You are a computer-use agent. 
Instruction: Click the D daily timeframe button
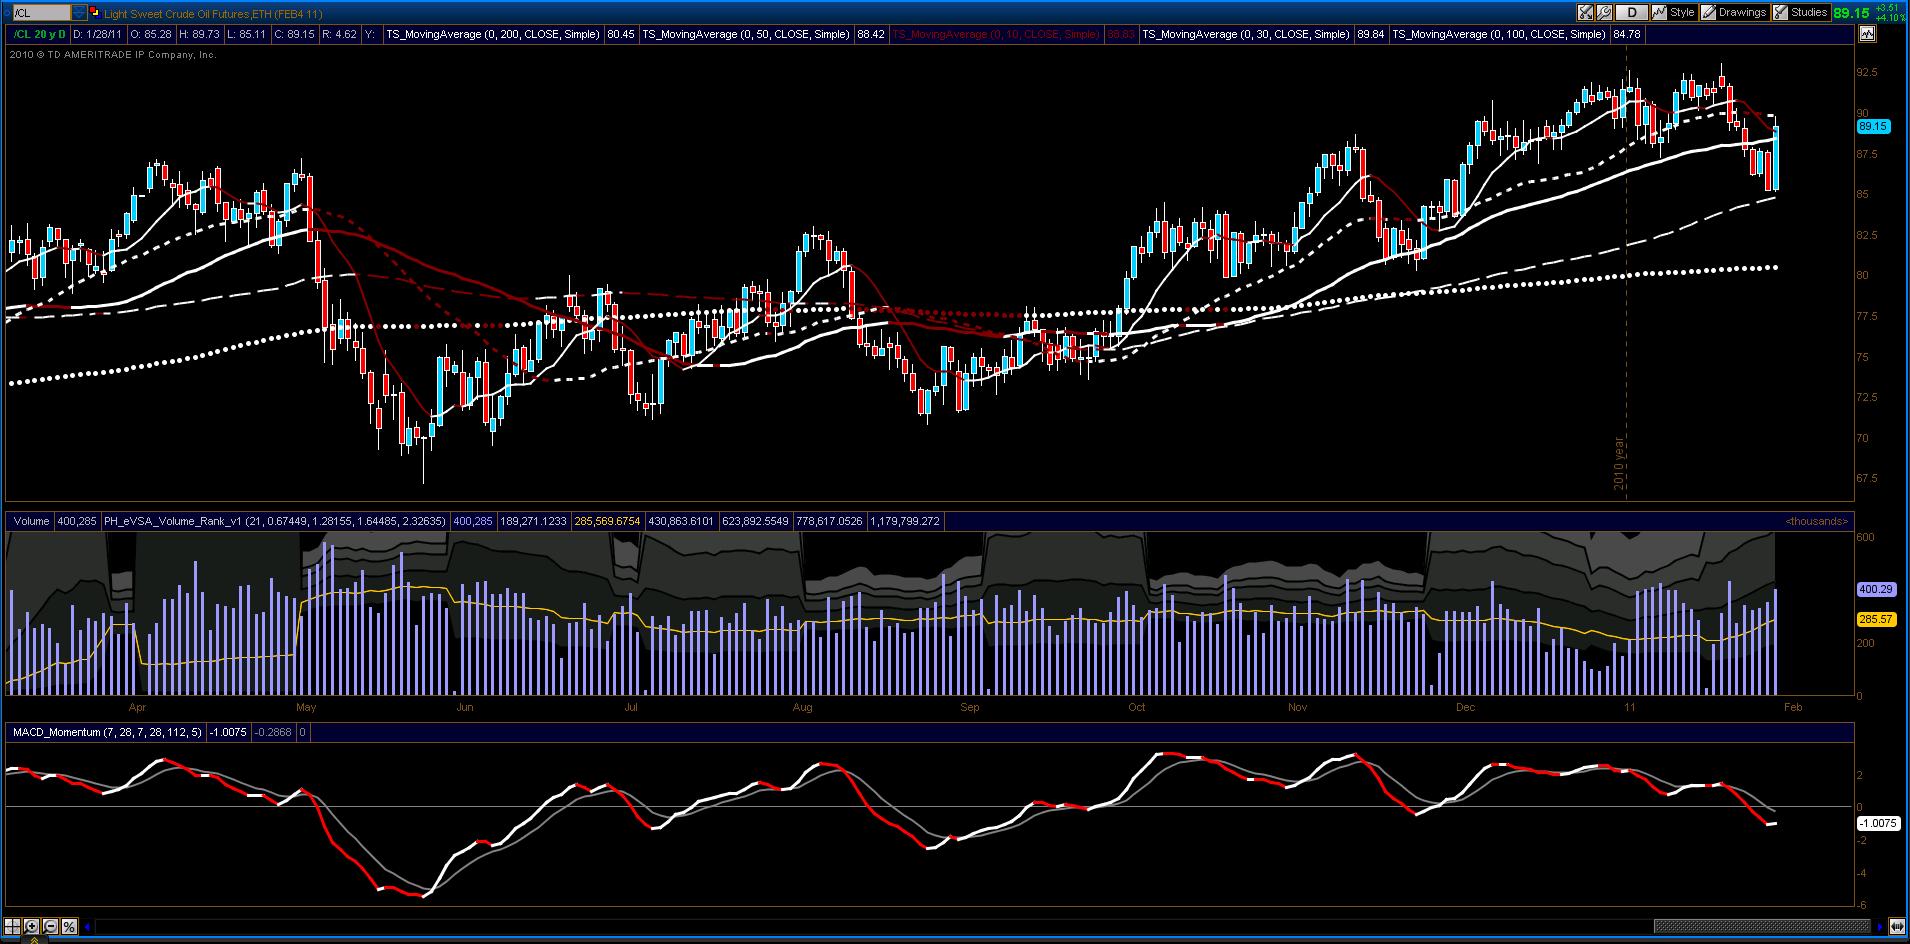1632,13
